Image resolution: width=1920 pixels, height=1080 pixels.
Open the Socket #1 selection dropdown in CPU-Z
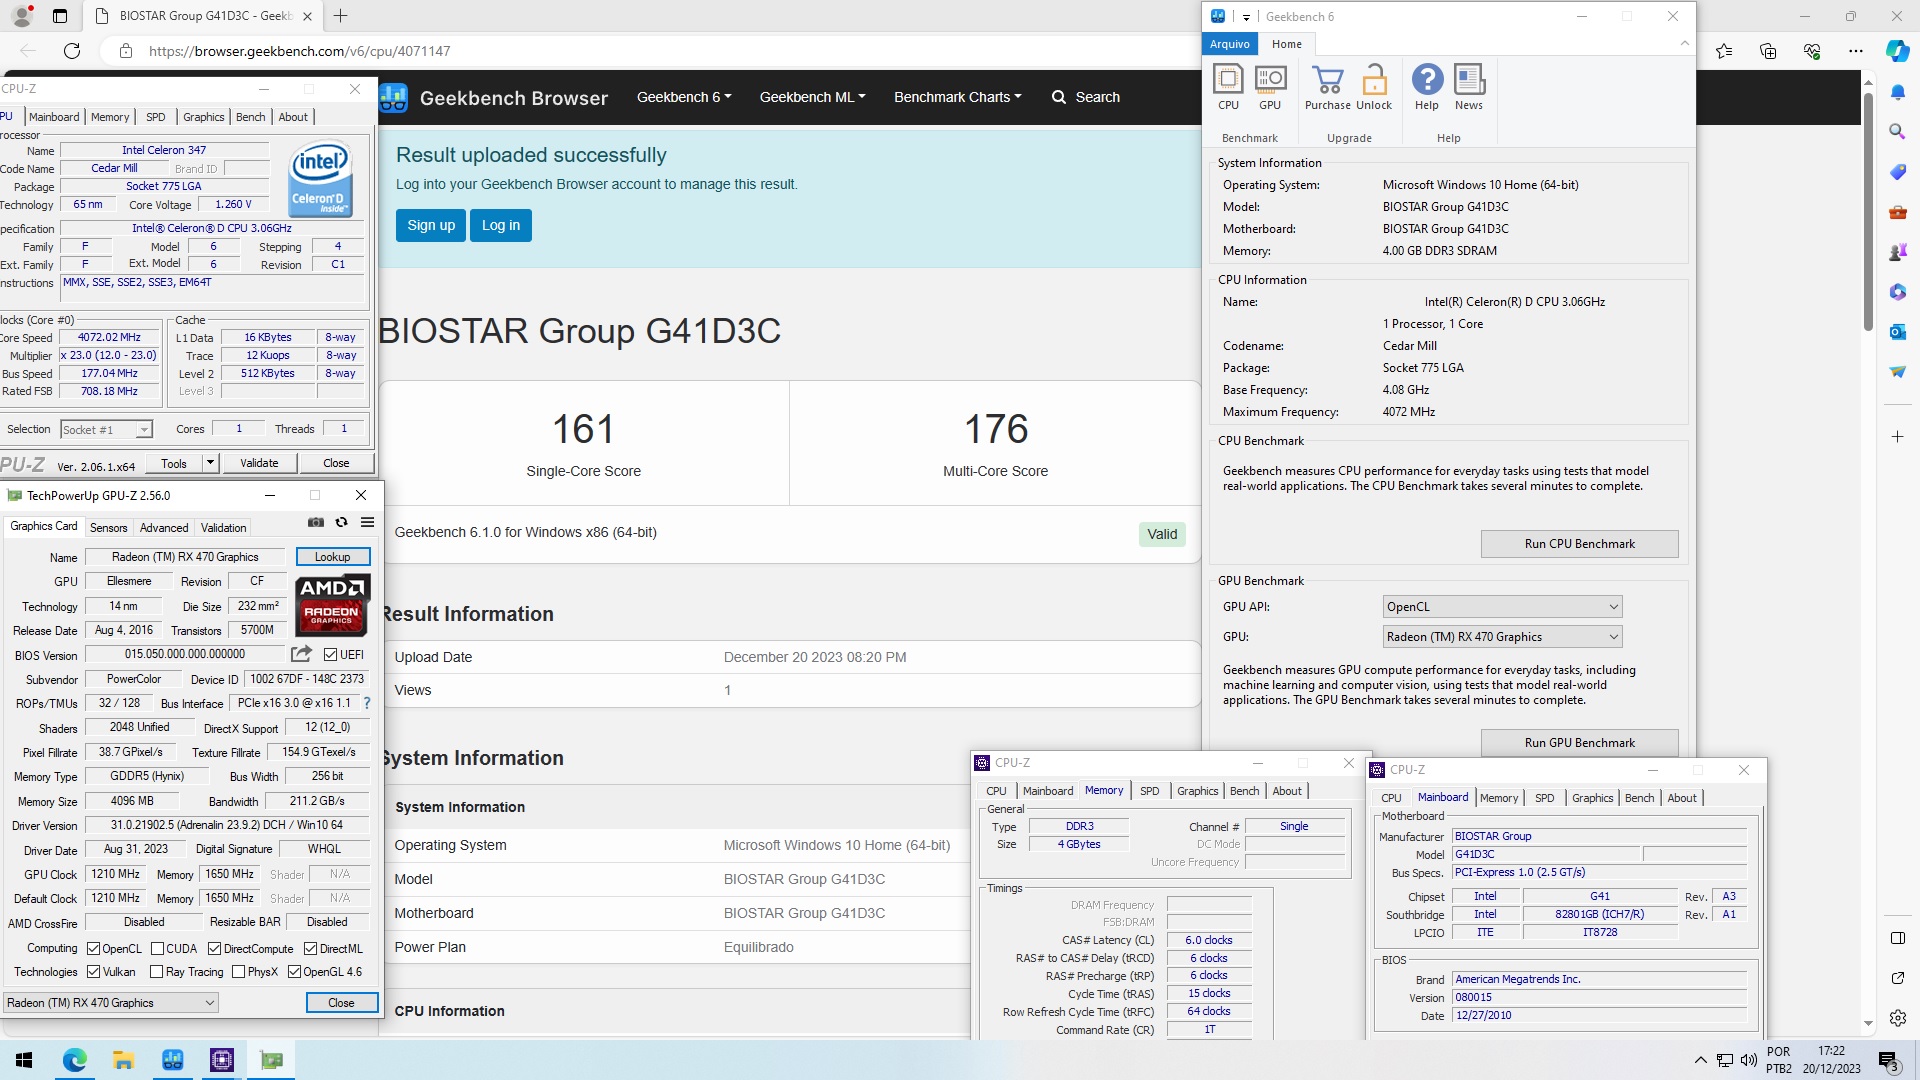(106, 430)
